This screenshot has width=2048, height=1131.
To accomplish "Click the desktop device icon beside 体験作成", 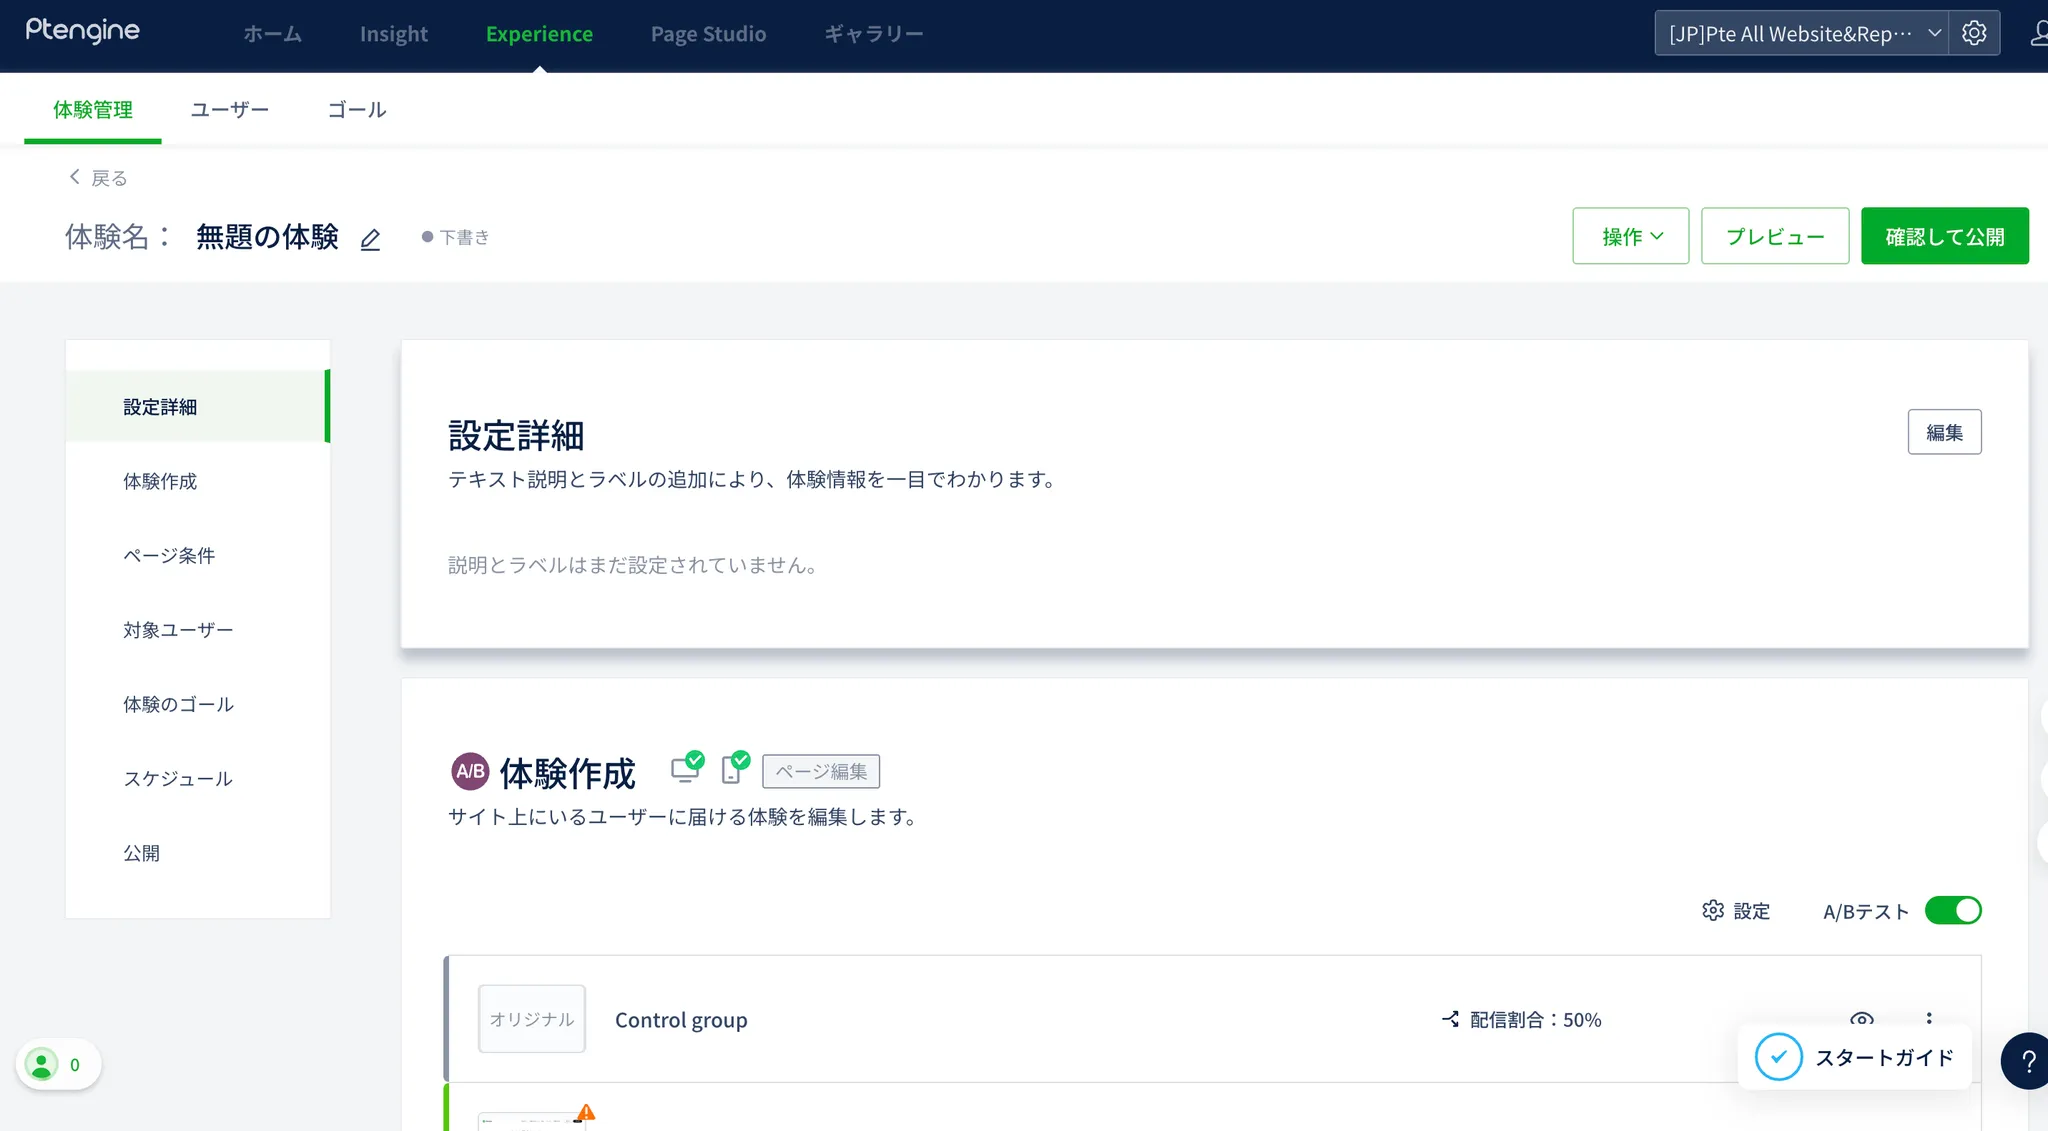I will click(685, 769).
